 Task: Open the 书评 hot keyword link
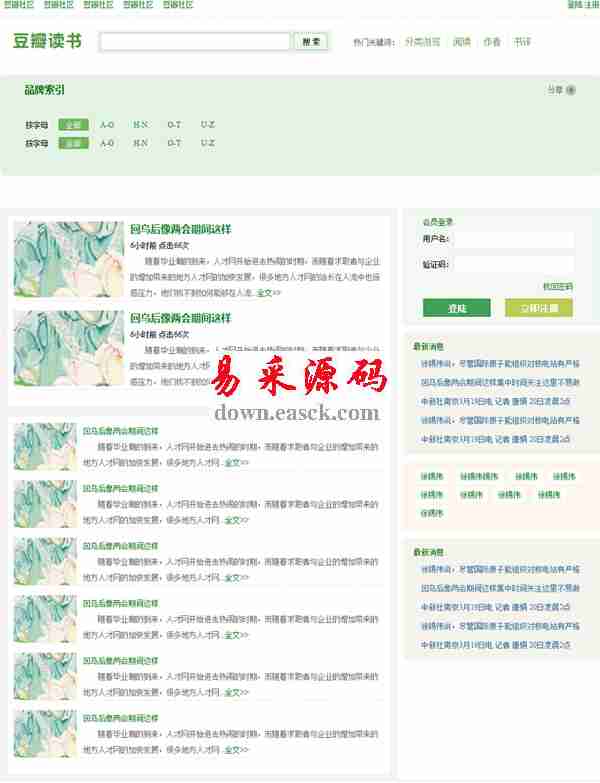[522, 42]
